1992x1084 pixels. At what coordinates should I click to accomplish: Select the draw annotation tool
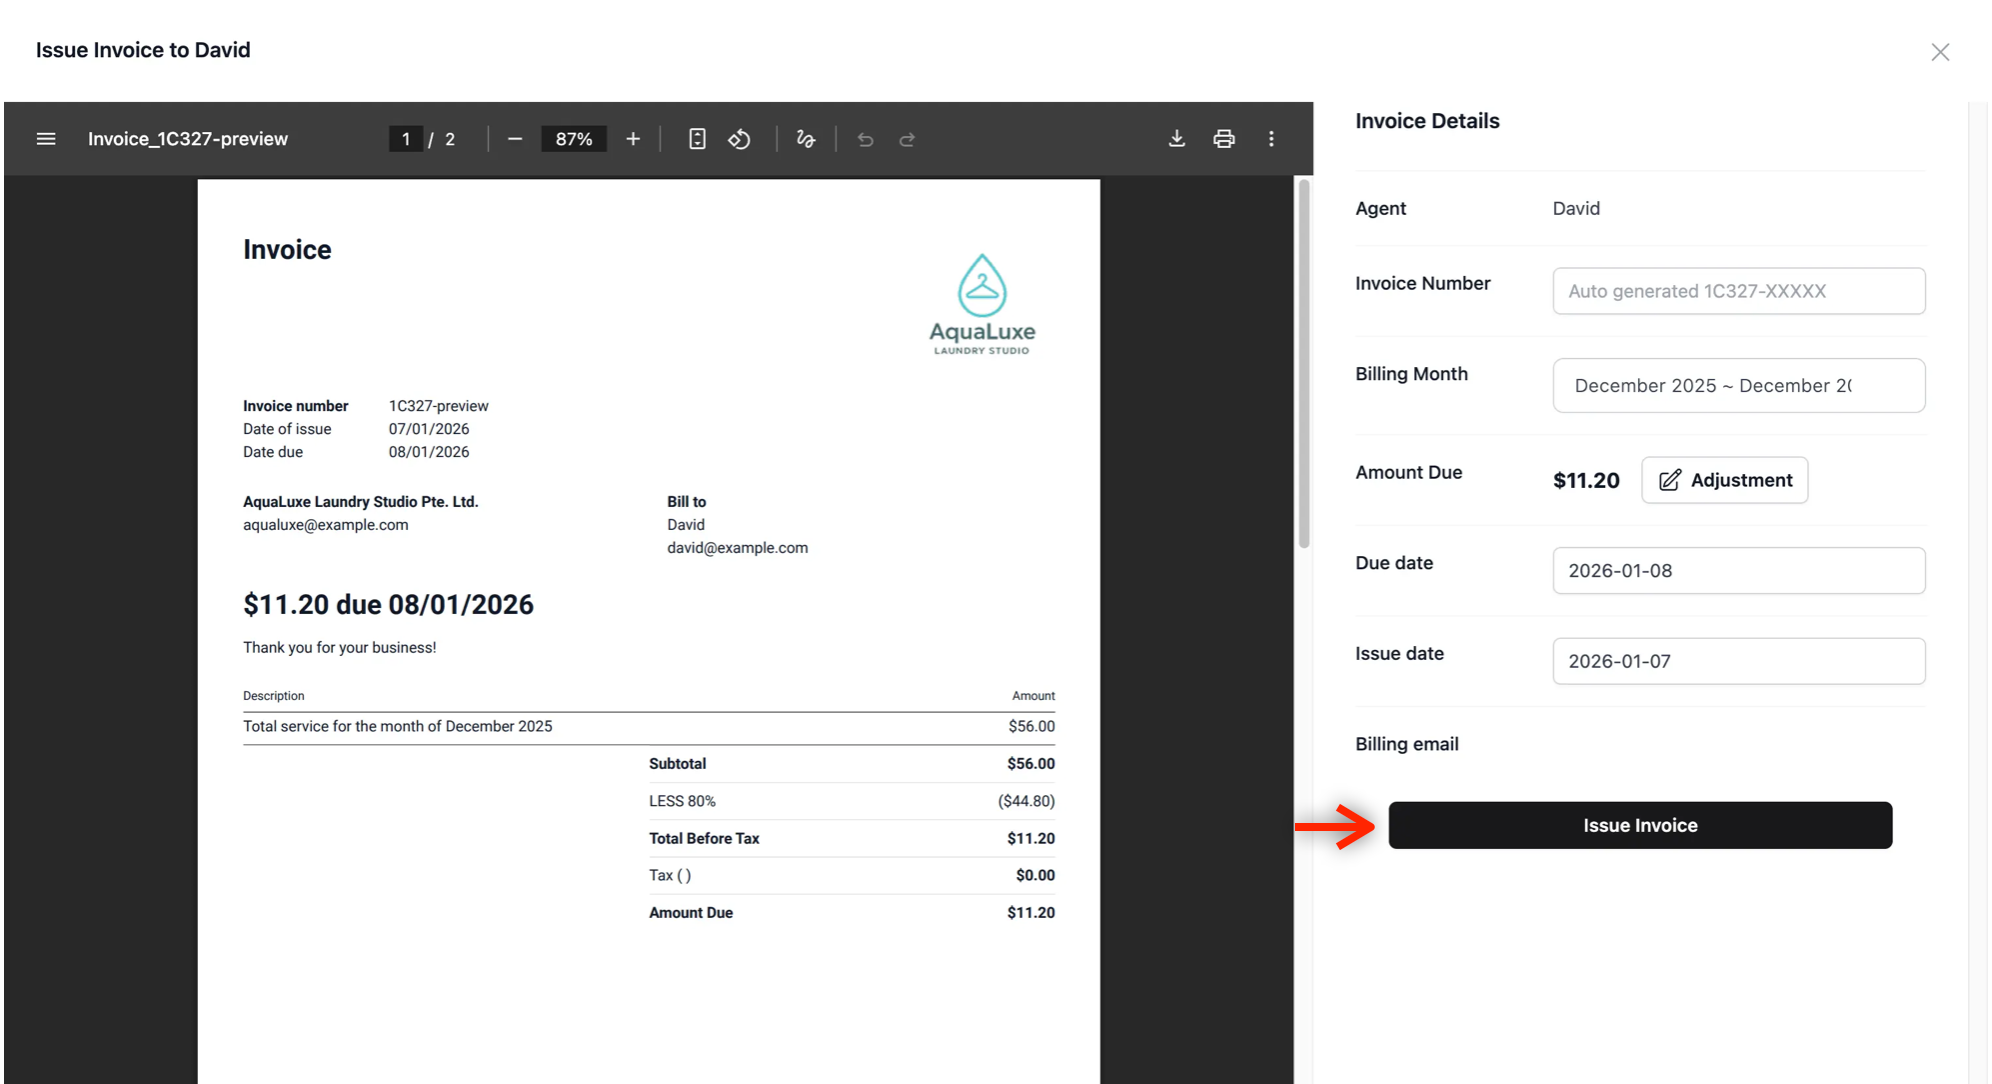pyautogui.click(x=806, y=139)
